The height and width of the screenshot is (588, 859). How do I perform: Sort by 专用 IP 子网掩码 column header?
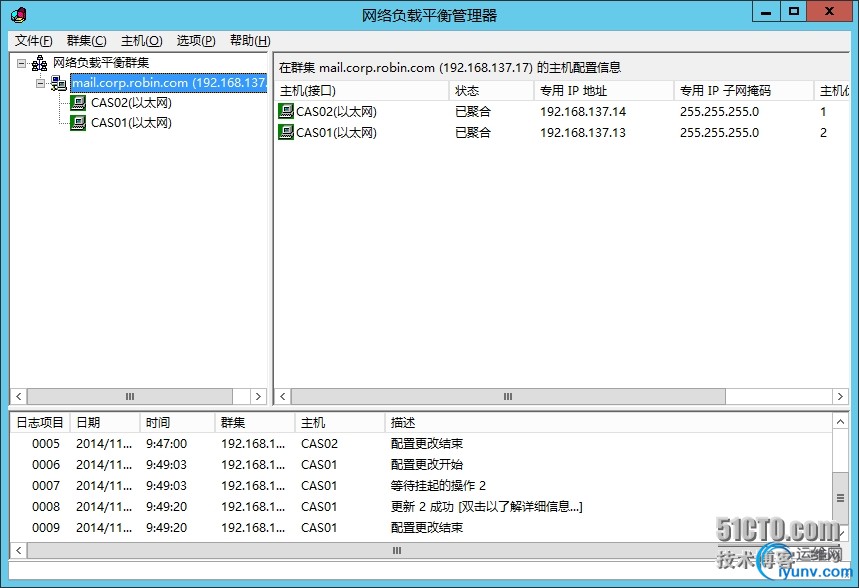click(x=743, y=90)
